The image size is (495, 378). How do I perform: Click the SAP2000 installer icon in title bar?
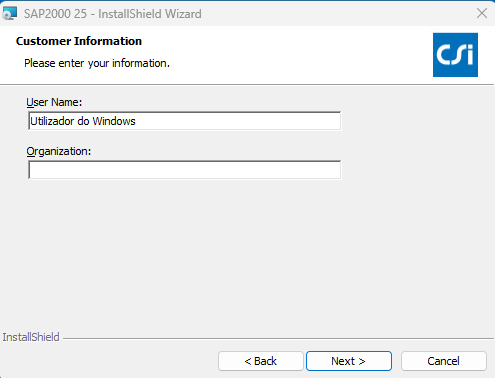(x=9, y=14)
